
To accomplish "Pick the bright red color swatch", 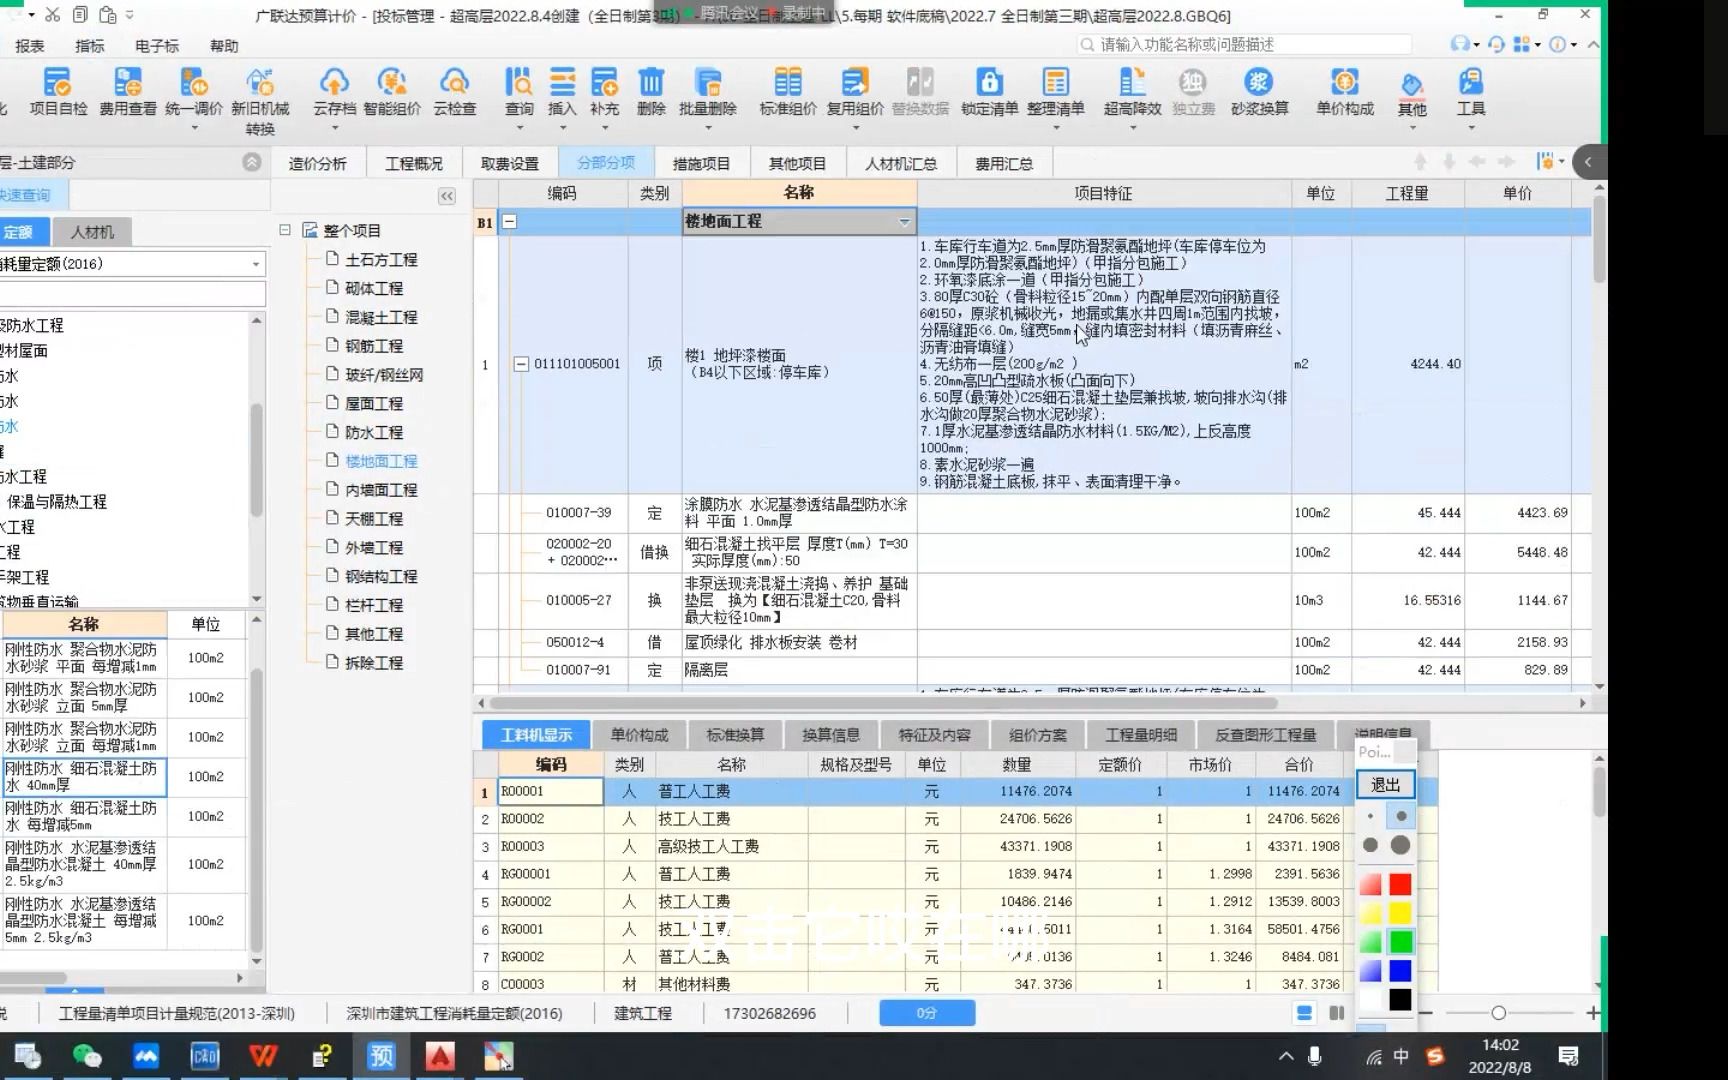I will pyautogui.click(x=1400, y=884).
